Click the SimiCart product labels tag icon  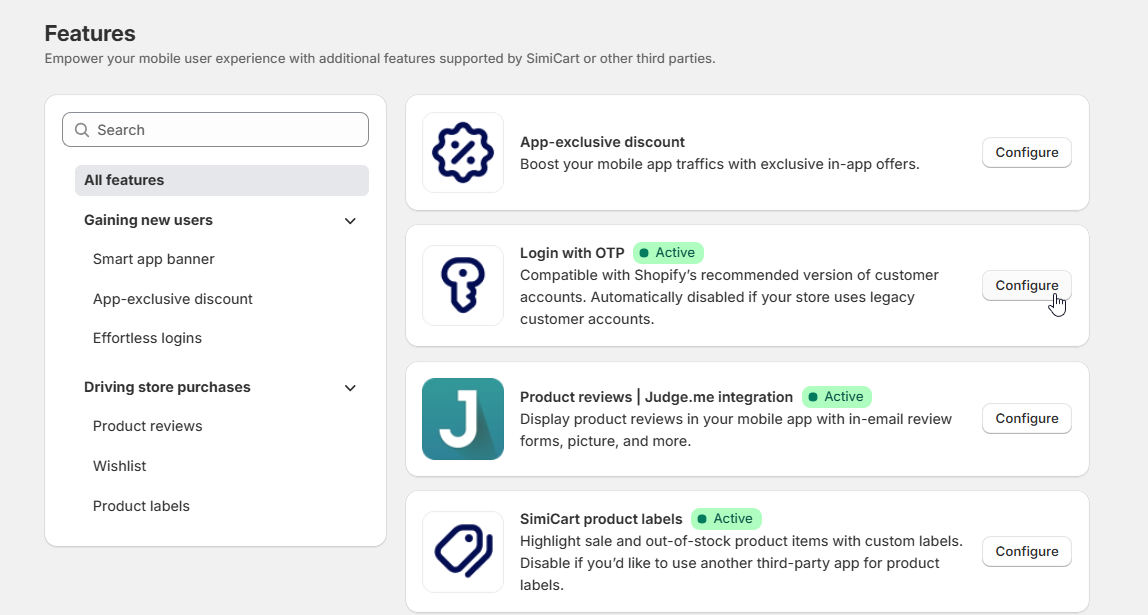pos(462,551)
